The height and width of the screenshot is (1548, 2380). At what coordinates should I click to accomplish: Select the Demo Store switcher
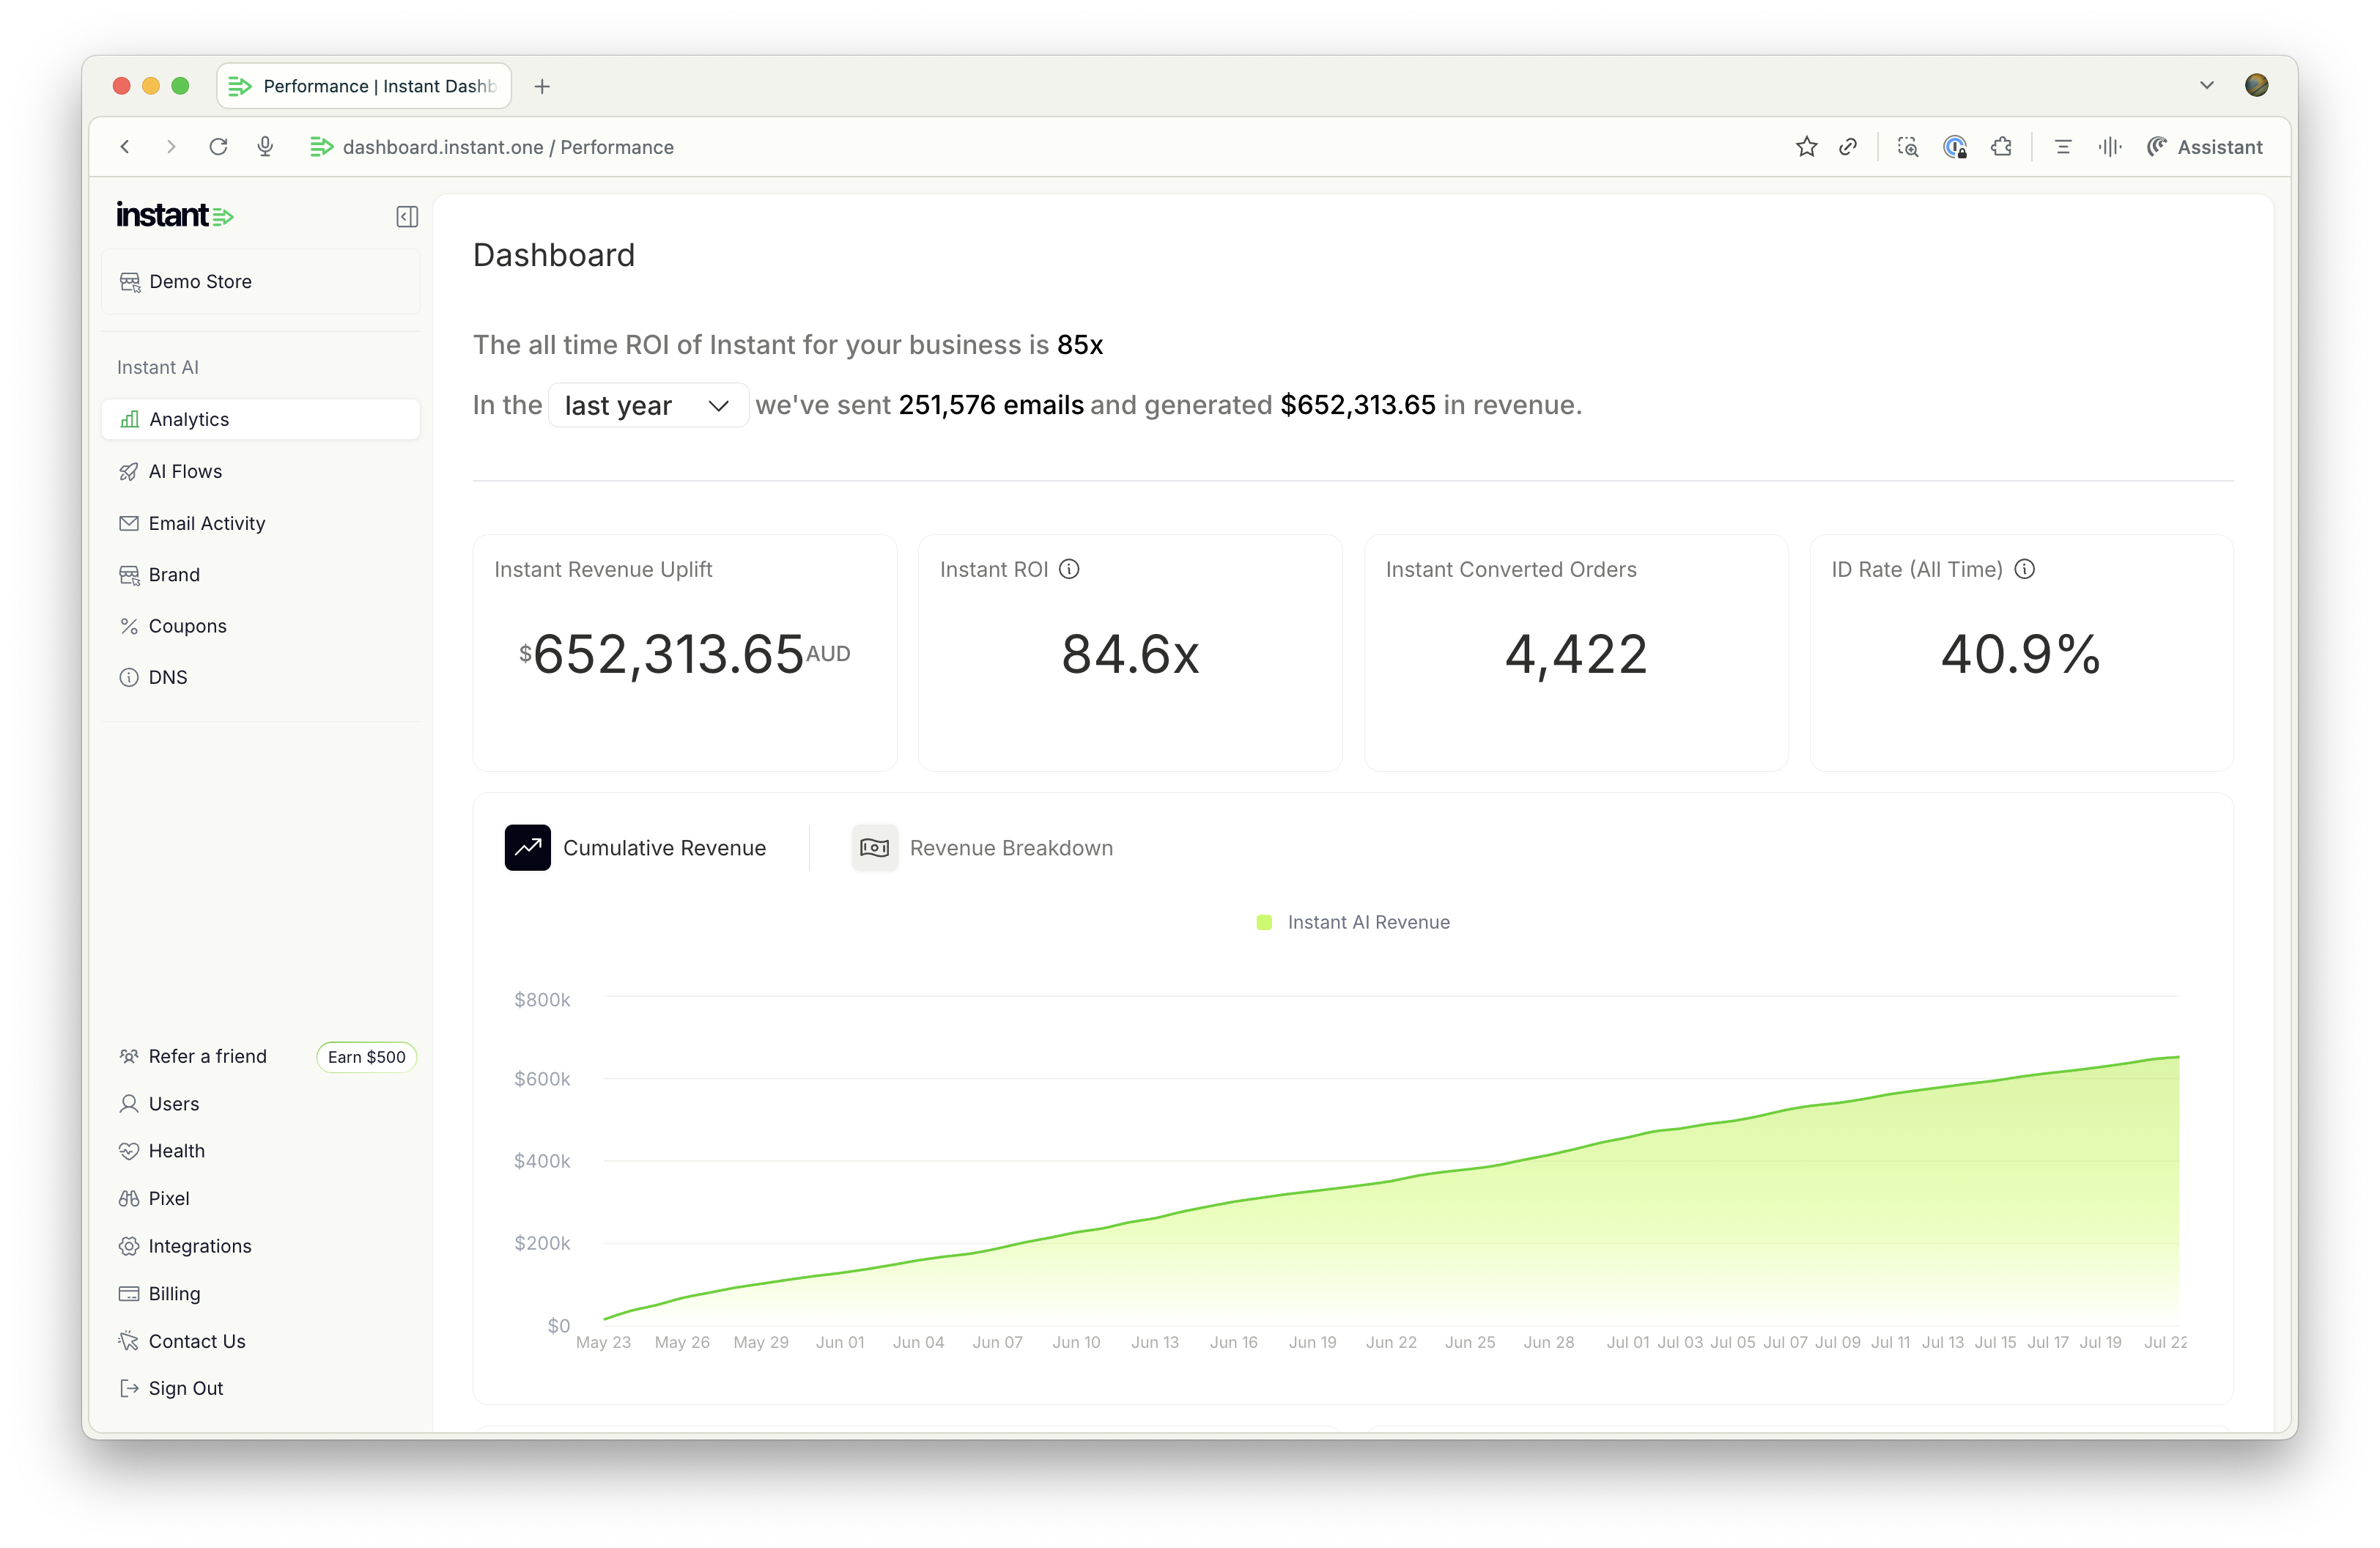tap(260, 281)
